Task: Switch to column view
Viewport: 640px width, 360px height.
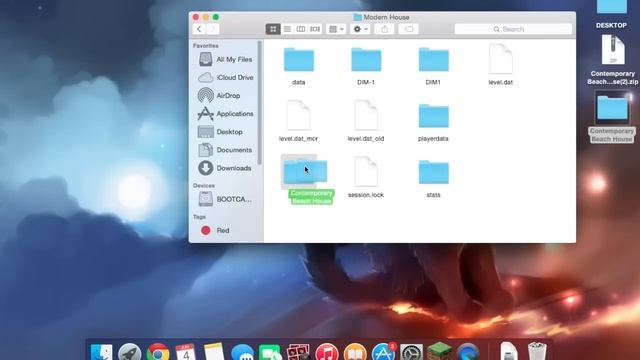Action: [x=301, y=29]
